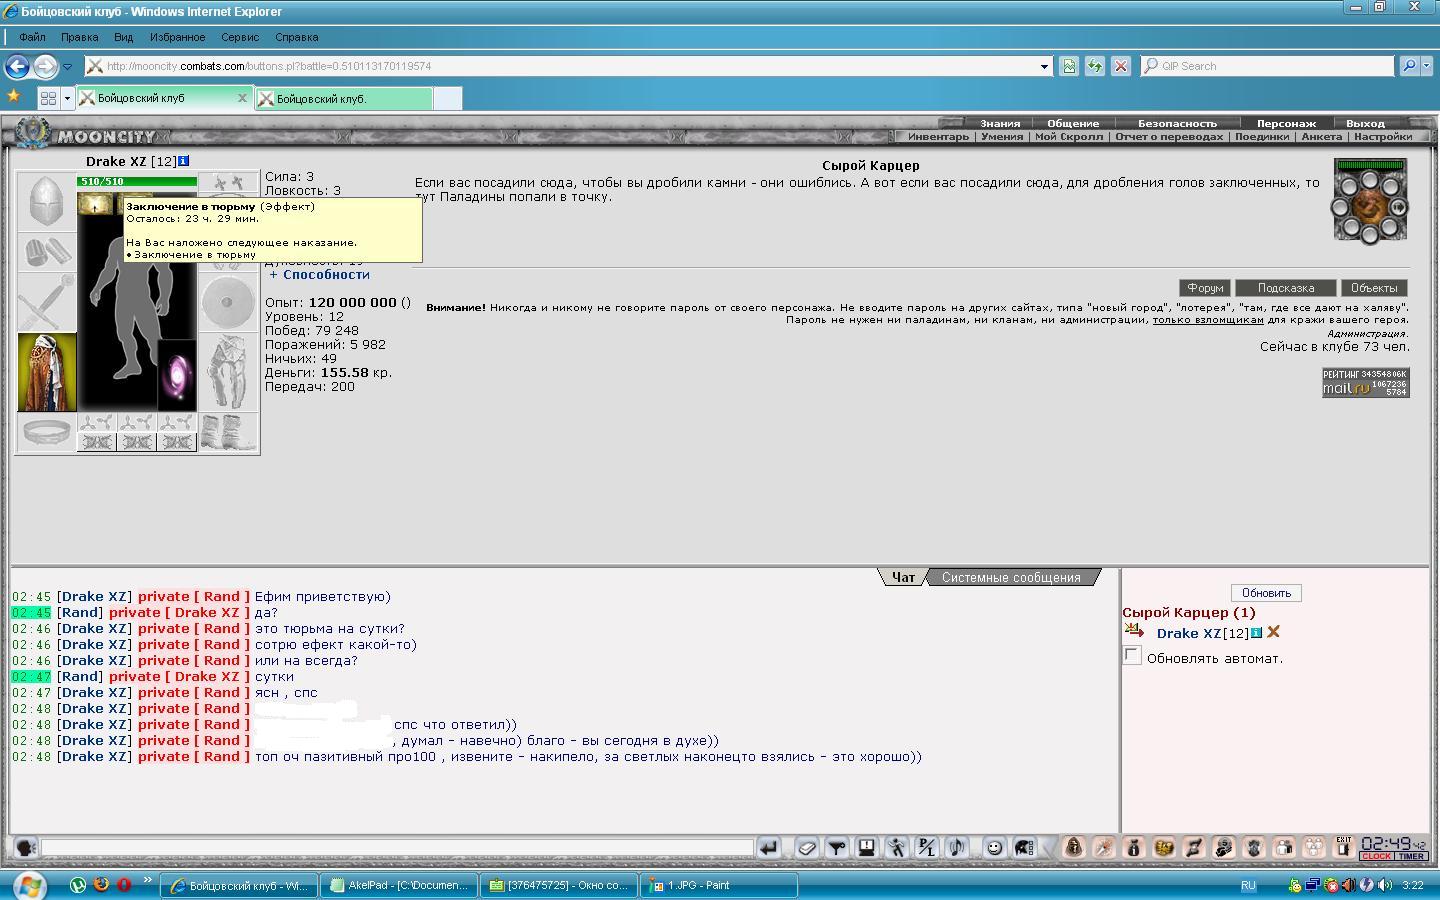Switch to the Системные сообщения tab

(x=1011, y=577)
